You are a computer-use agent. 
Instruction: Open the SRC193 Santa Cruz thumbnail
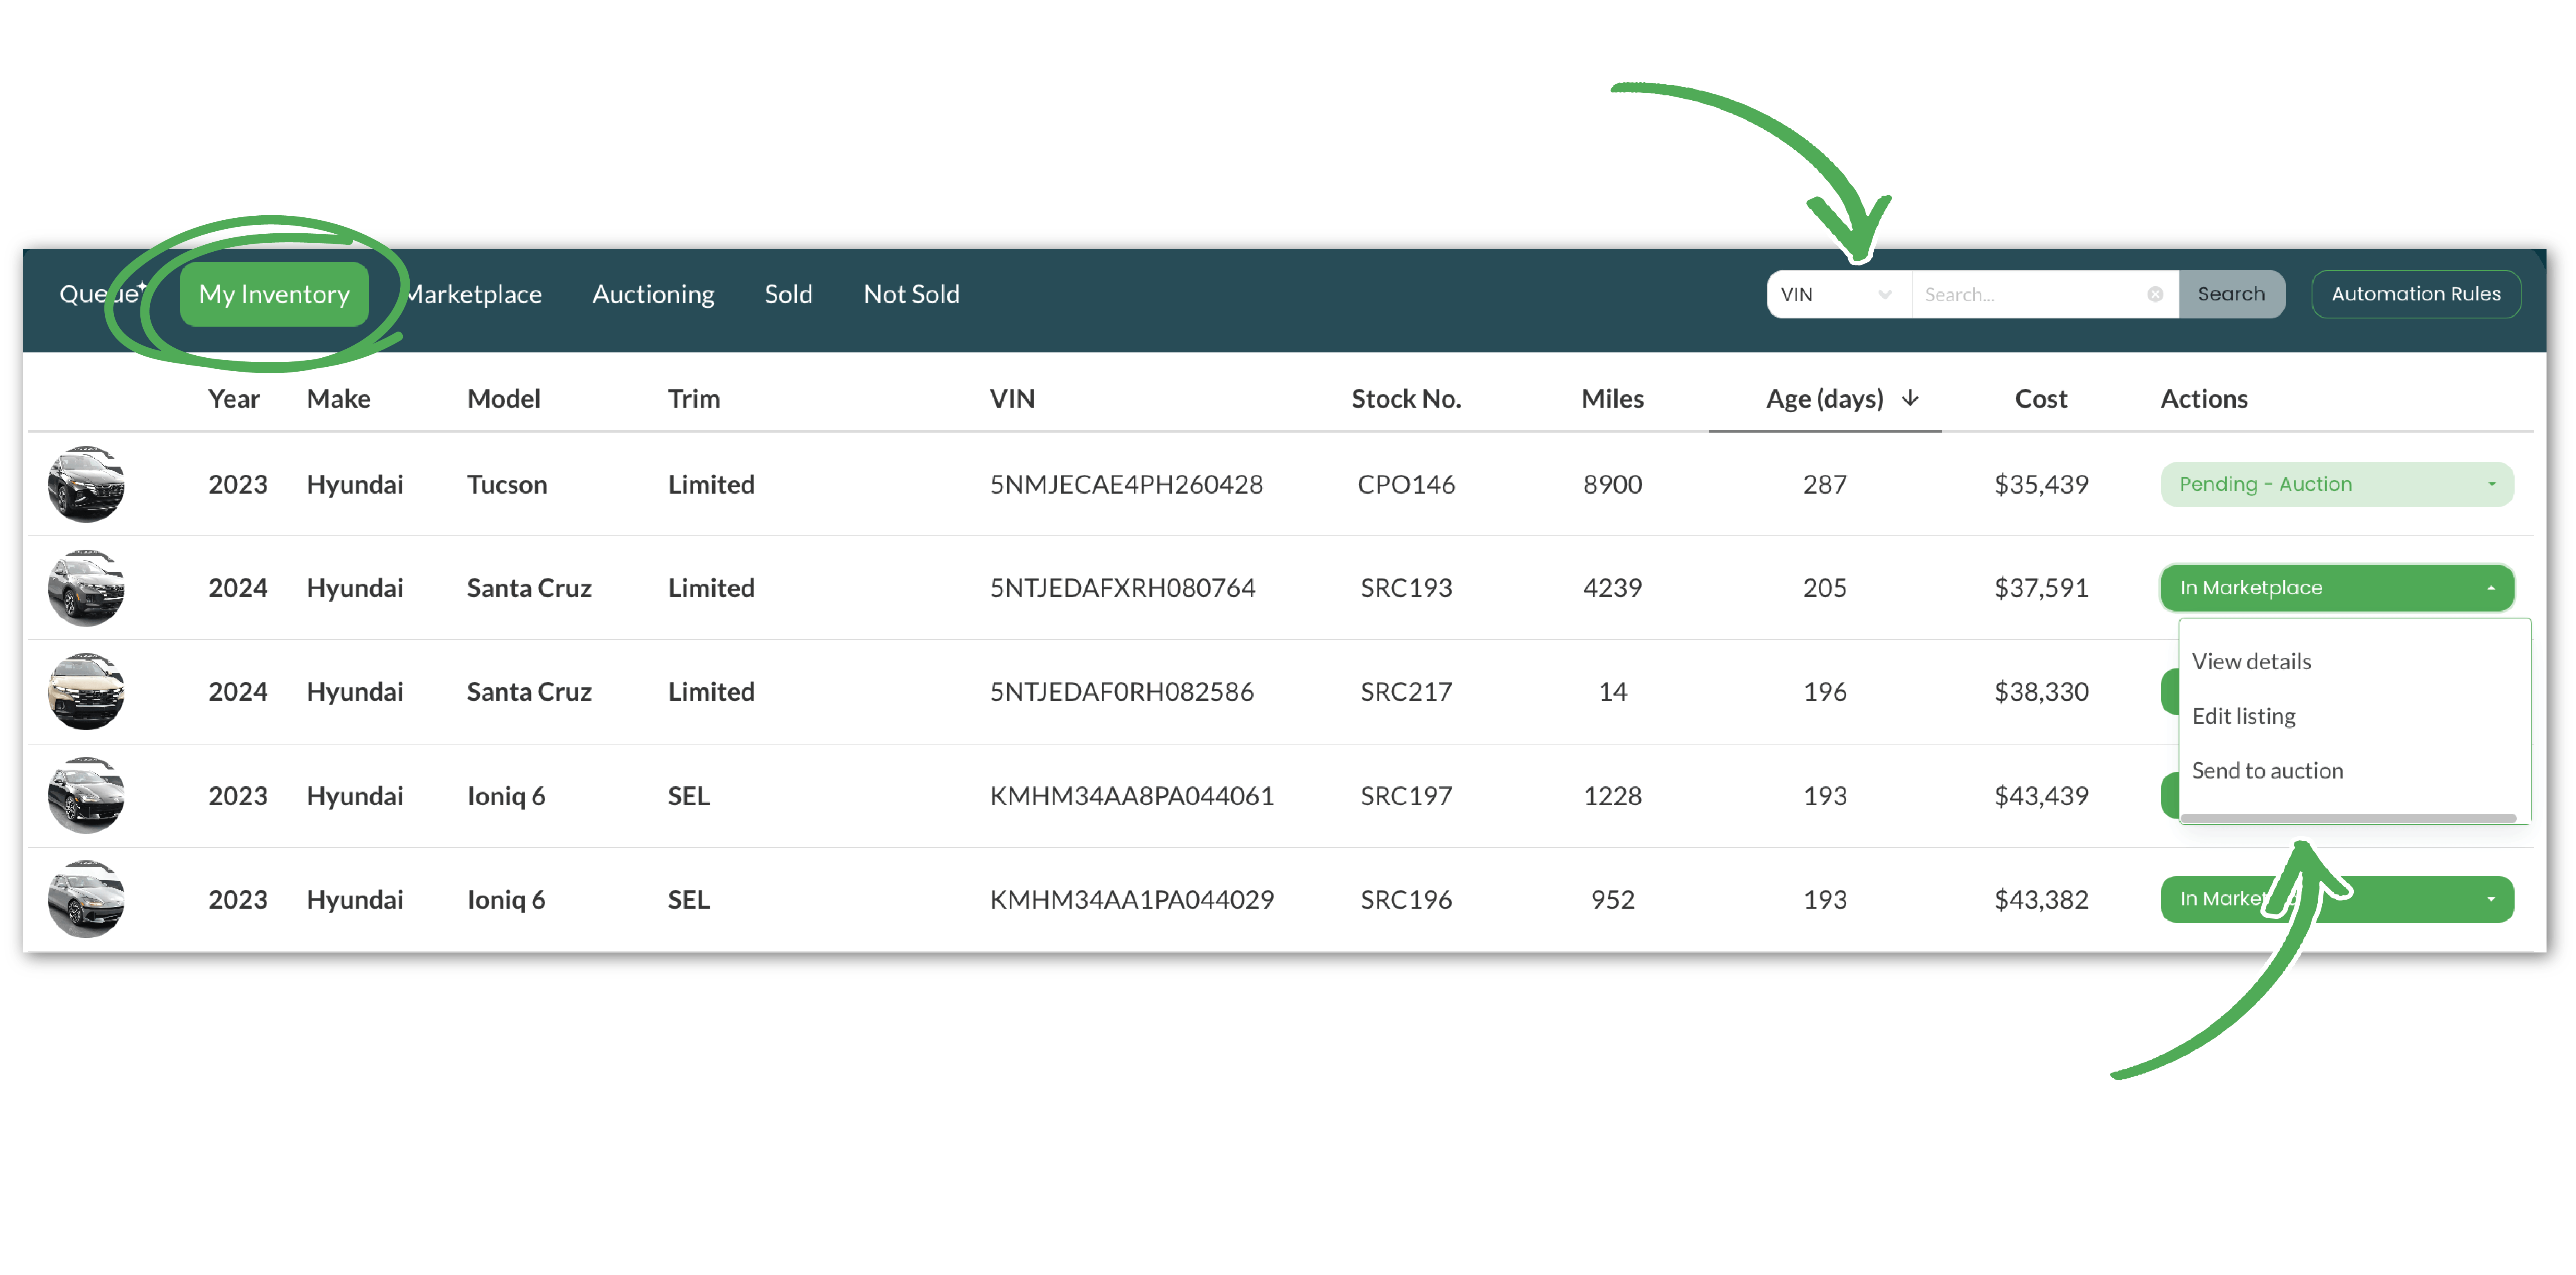point(86,588)
